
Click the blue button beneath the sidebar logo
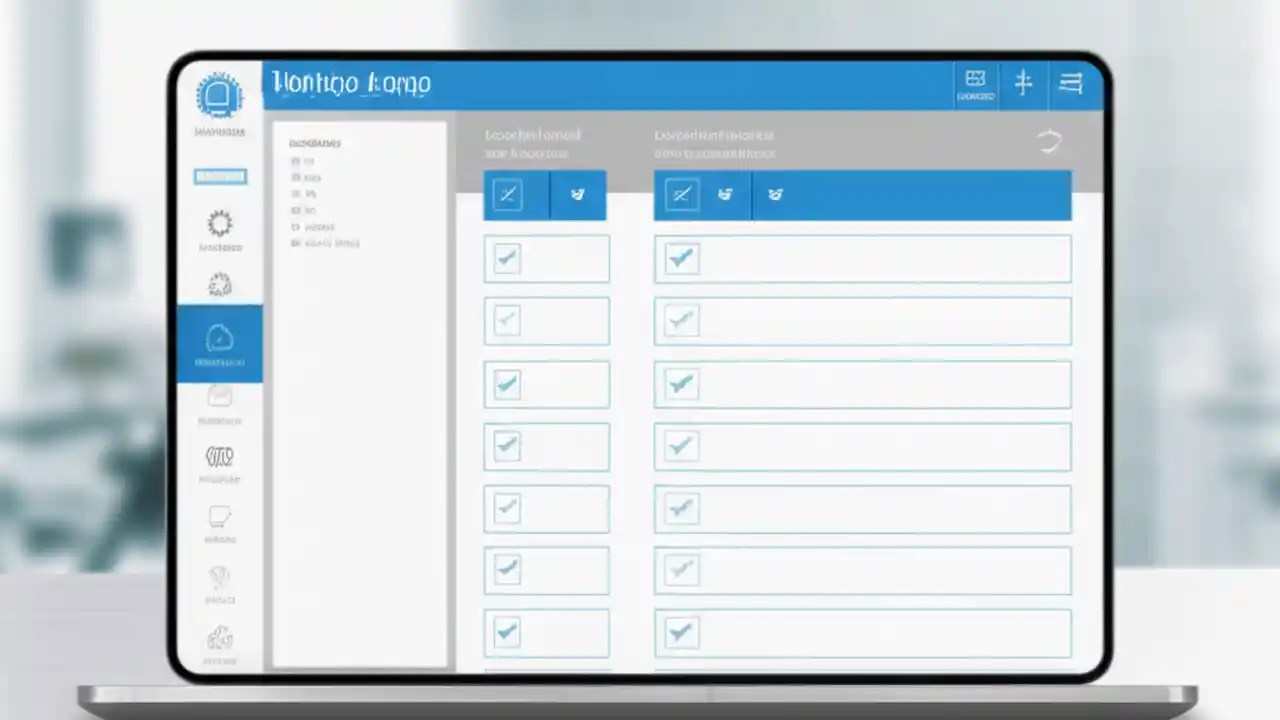click(x=220, y=176)
